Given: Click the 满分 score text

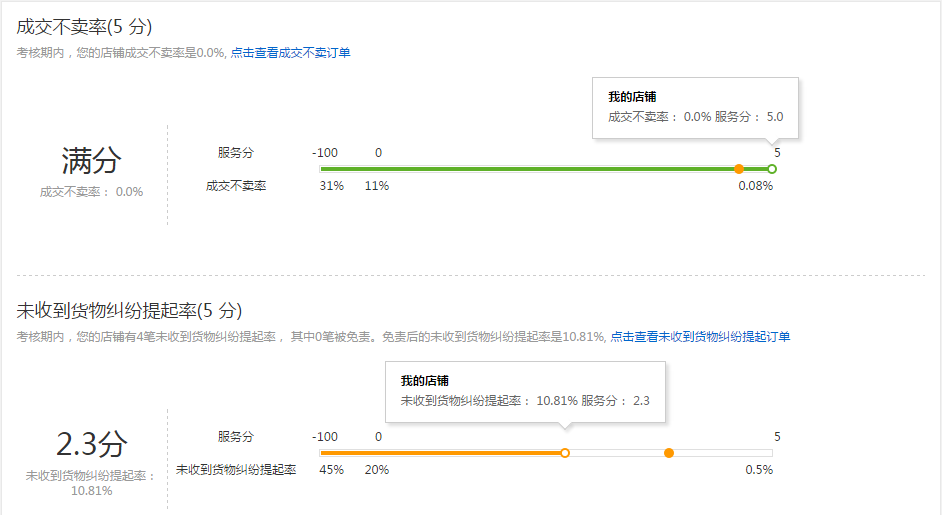Looking at the screenshot, I should click(x=91, y=160).
